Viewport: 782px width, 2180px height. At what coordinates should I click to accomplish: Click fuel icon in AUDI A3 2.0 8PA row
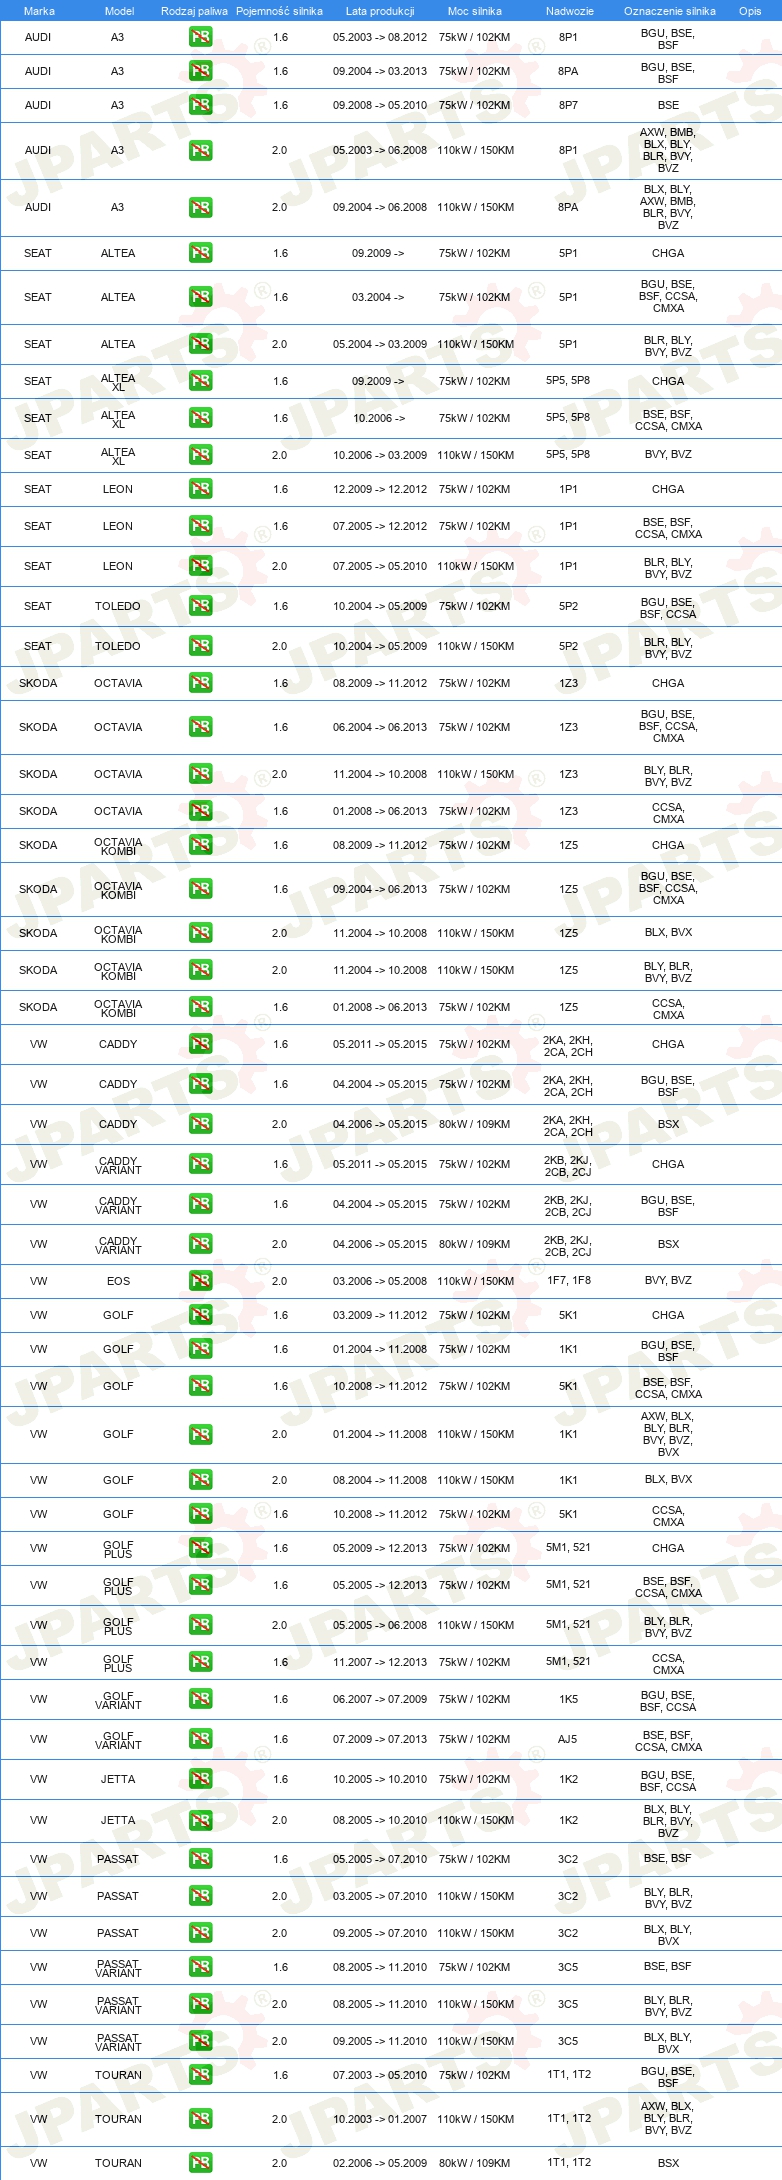pyautogui.click(x=200, y=207)
